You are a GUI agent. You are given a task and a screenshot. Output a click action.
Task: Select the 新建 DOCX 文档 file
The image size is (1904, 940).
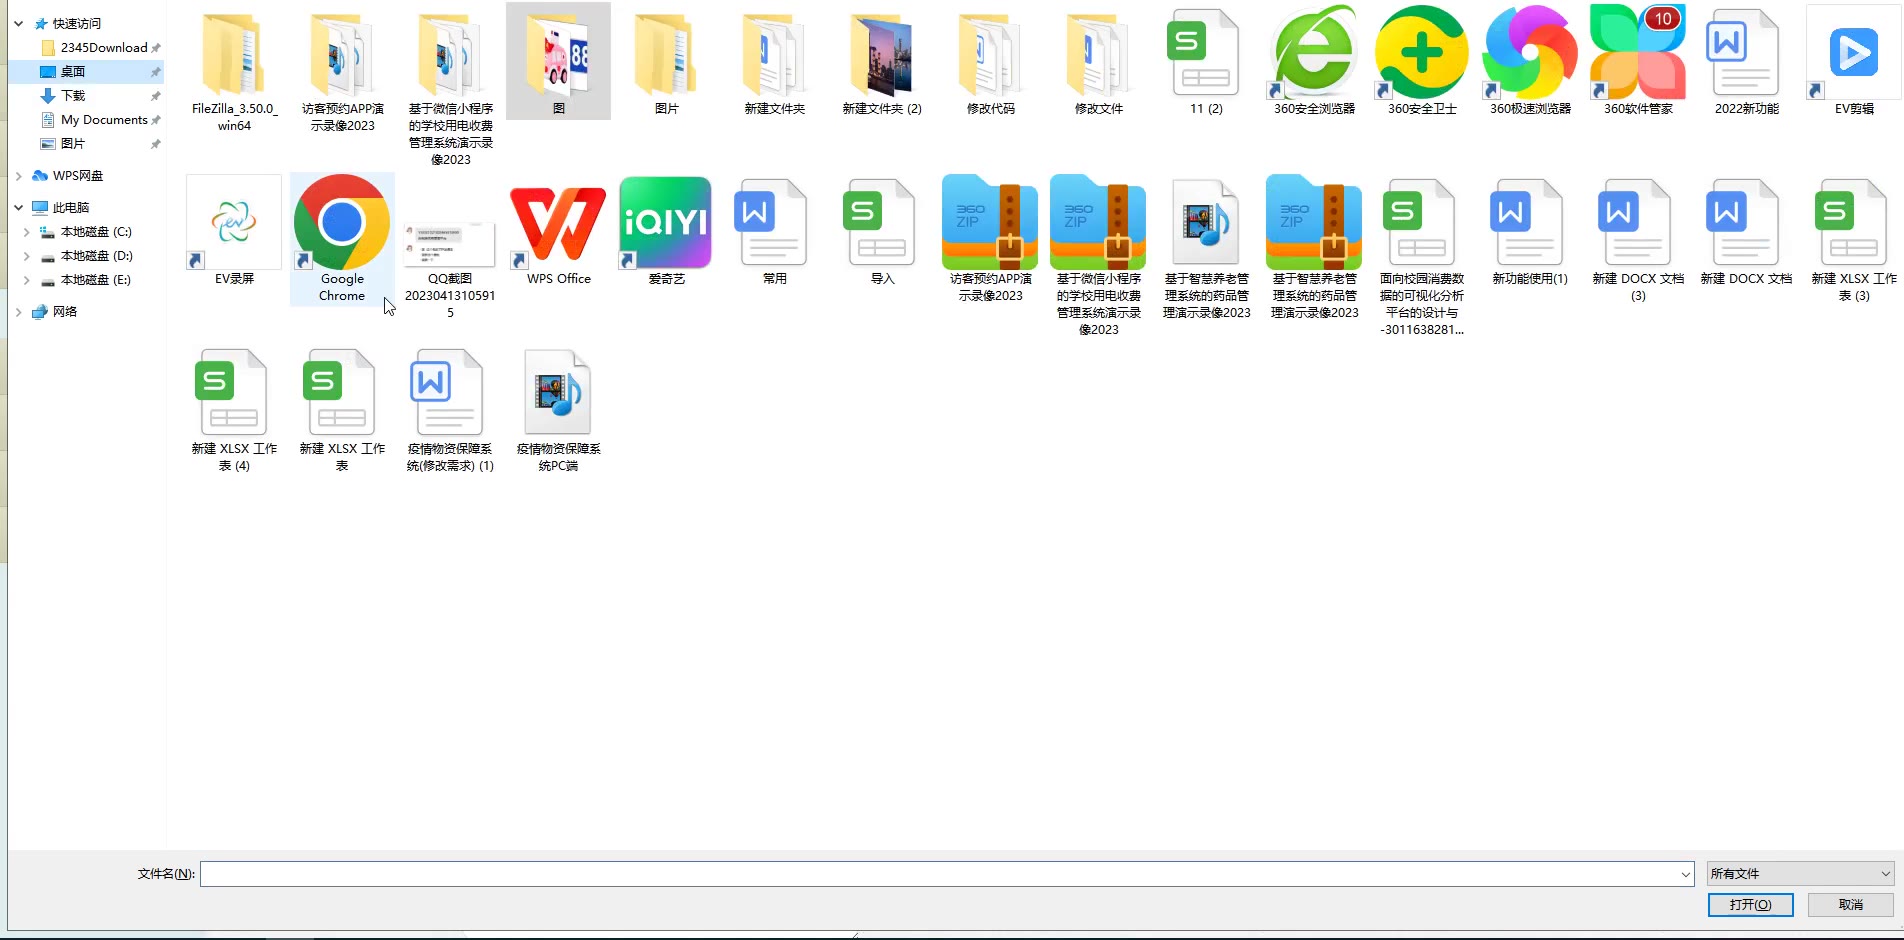pyautogui.click(x=1746, y=232)
